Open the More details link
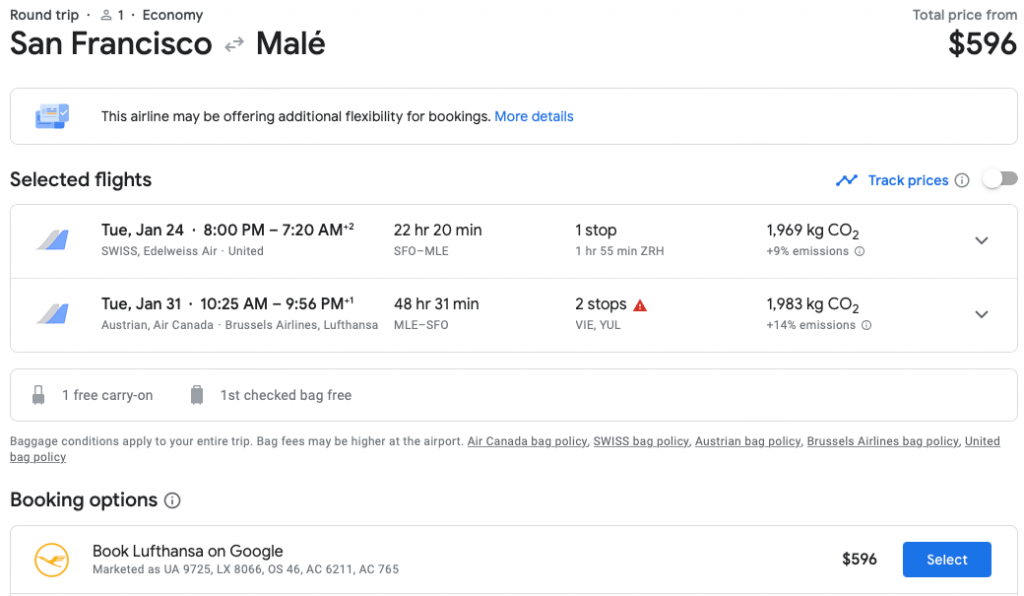Image resolution: width=1024 pixels, height=596 pixels. 534,117
